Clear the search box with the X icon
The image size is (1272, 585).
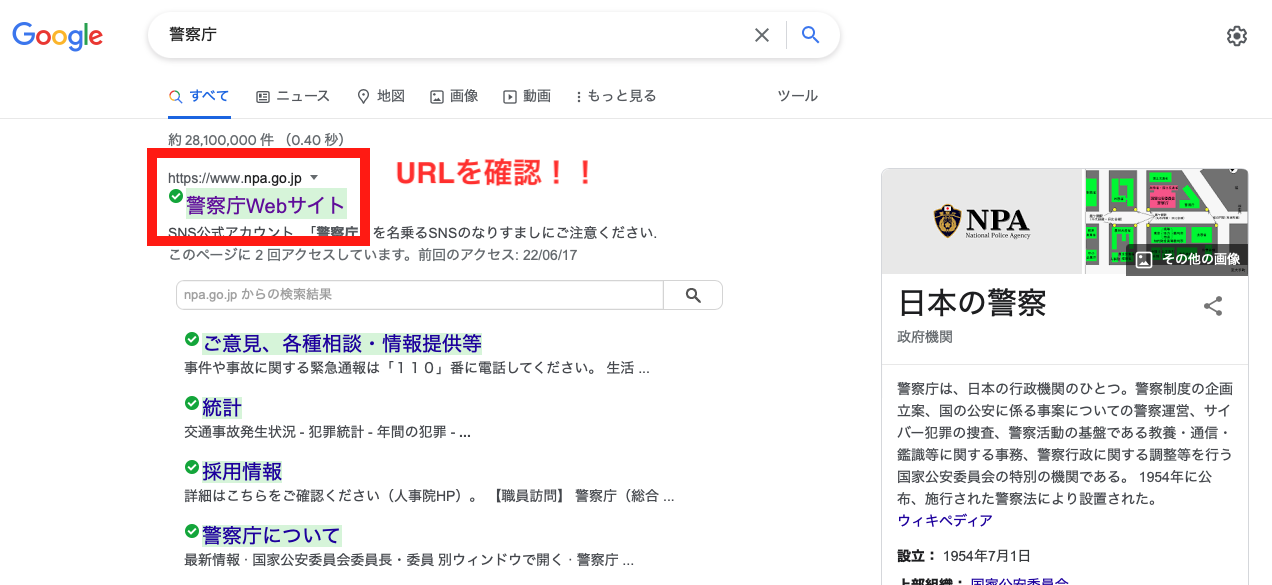tap(762, 35)
